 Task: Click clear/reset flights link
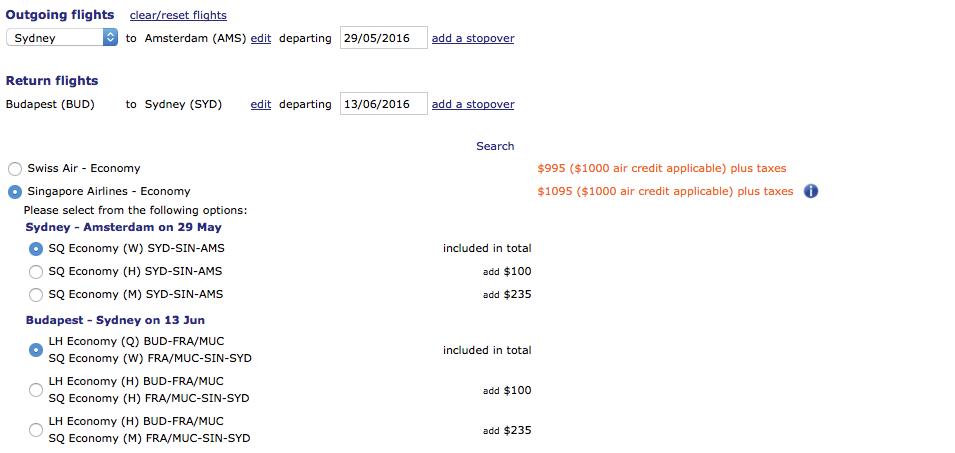(178, 15)
